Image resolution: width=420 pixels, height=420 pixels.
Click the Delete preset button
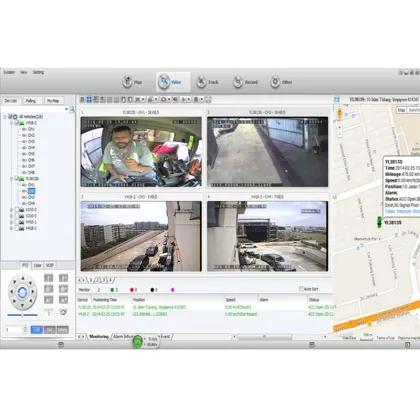click(x=62, y=330)
